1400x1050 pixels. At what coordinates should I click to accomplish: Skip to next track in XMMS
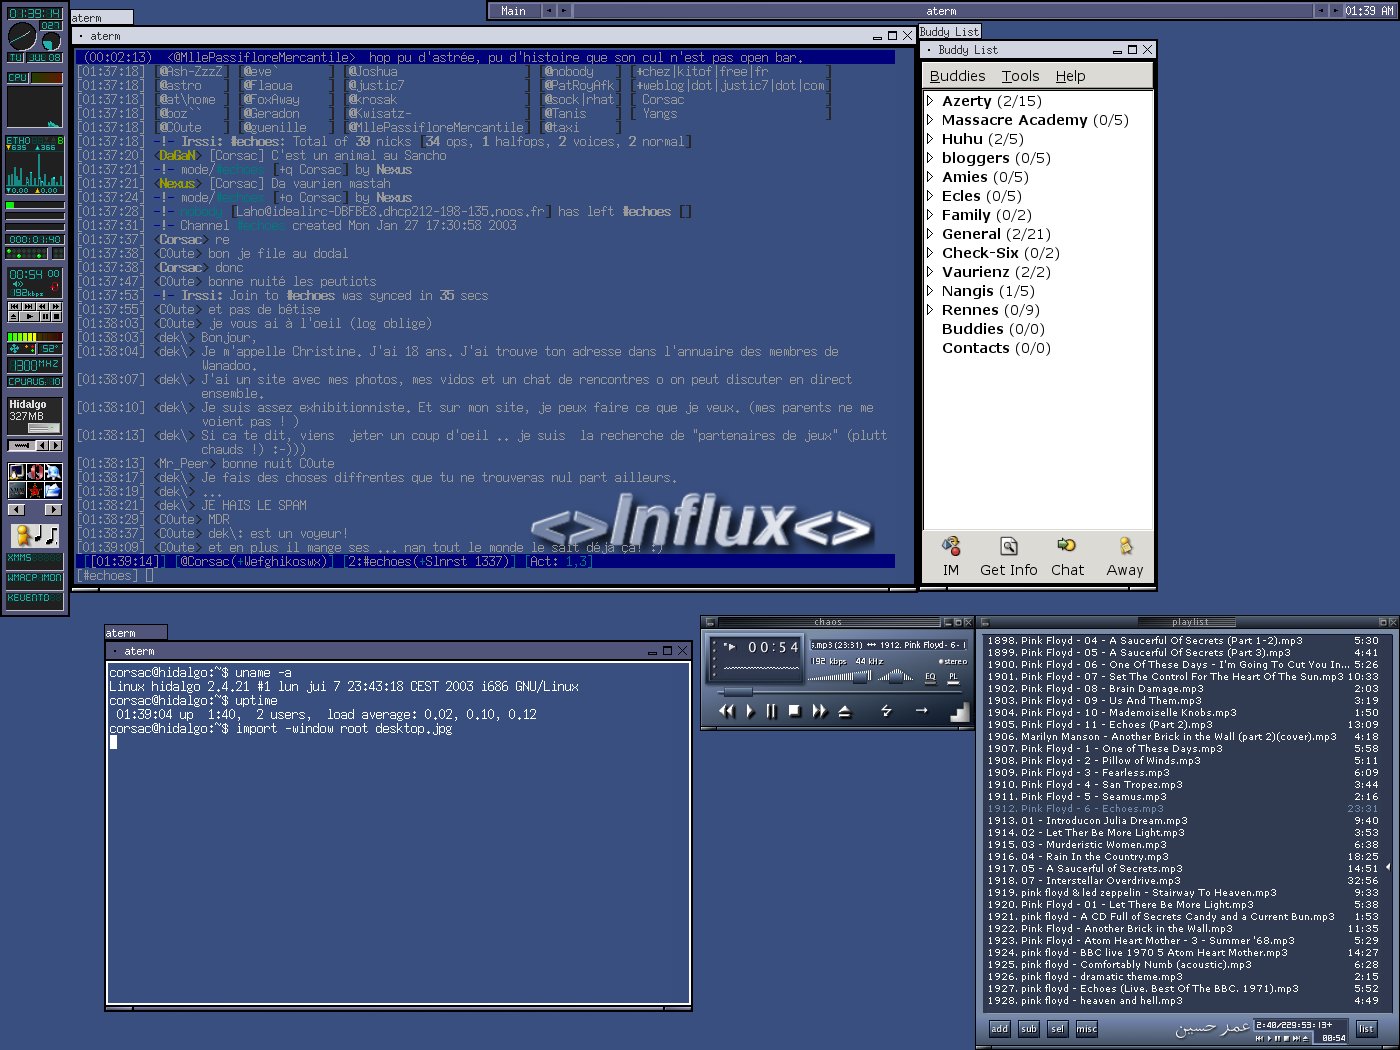820,711
